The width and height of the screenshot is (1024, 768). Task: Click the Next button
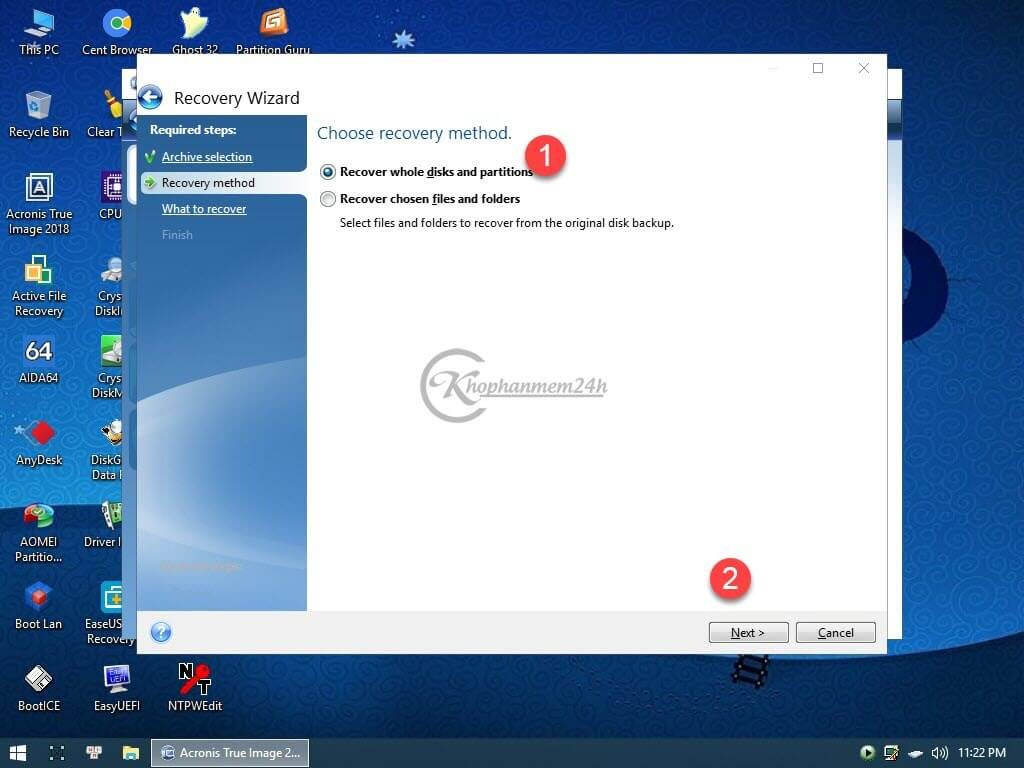click(748, 632)
